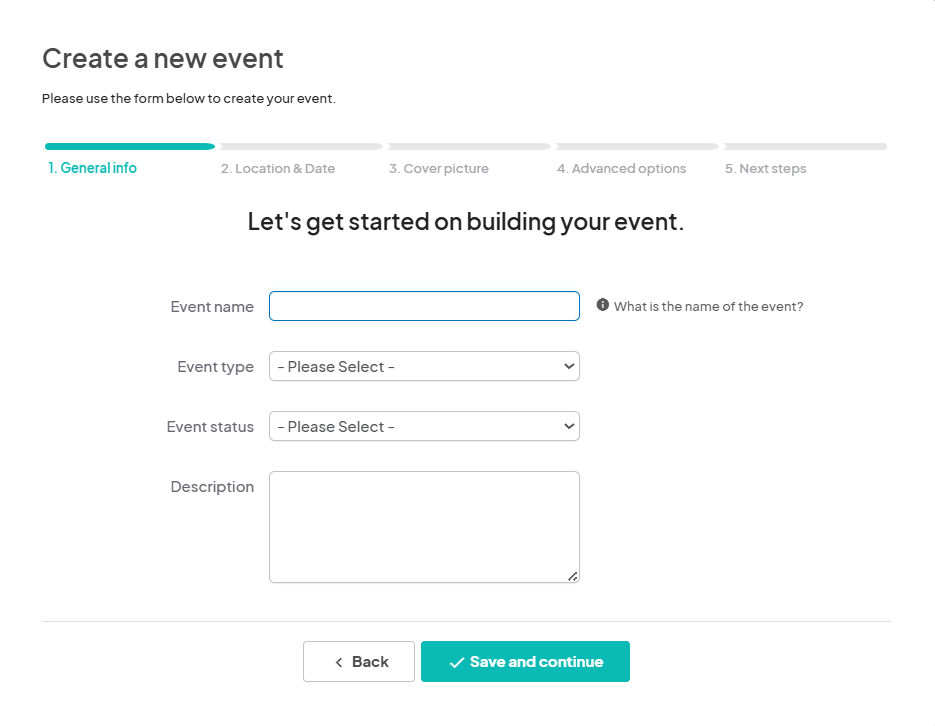Click the "Create a new event" heading

pos(163,59)
